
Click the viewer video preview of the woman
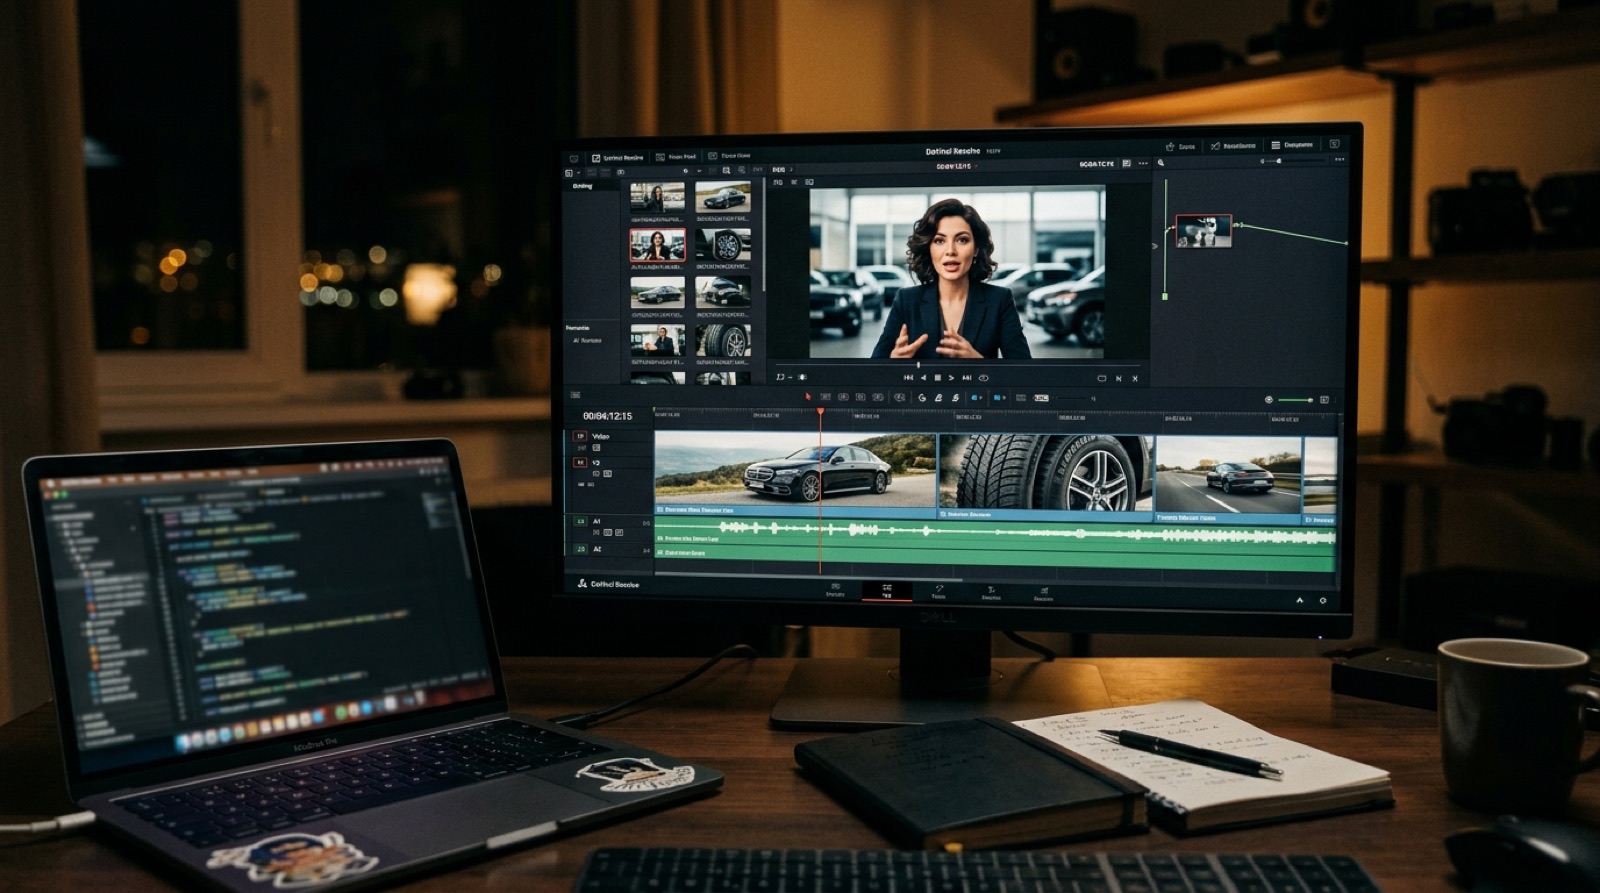click(x=957, y=272)
